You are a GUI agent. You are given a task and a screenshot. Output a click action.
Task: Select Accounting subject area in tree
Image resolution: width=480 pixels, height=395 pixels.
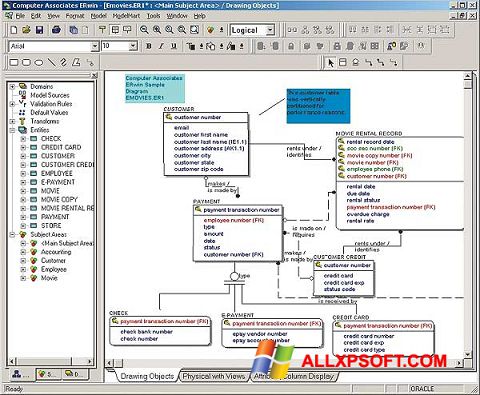coord(56,252)
